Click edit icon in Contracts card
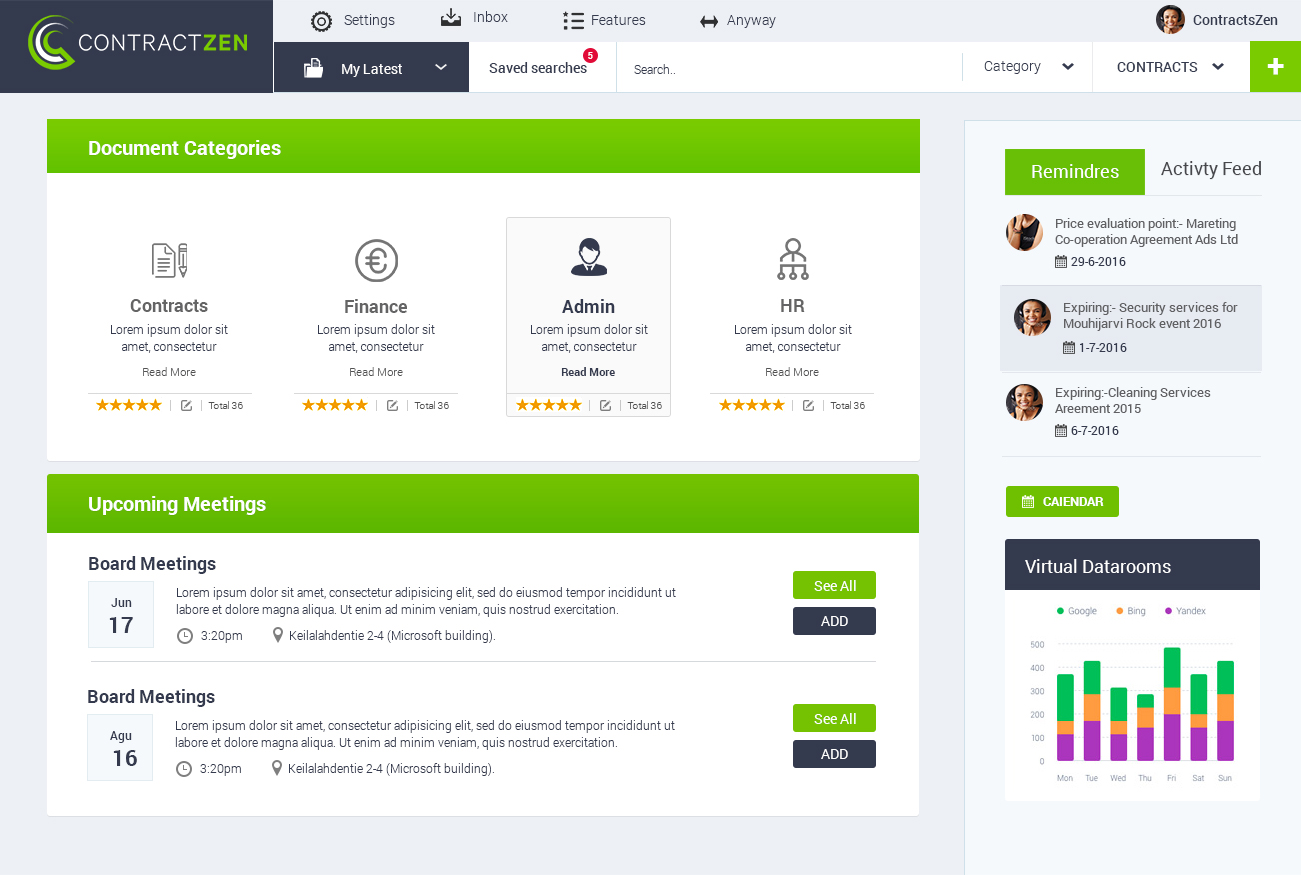 point(186,405)
